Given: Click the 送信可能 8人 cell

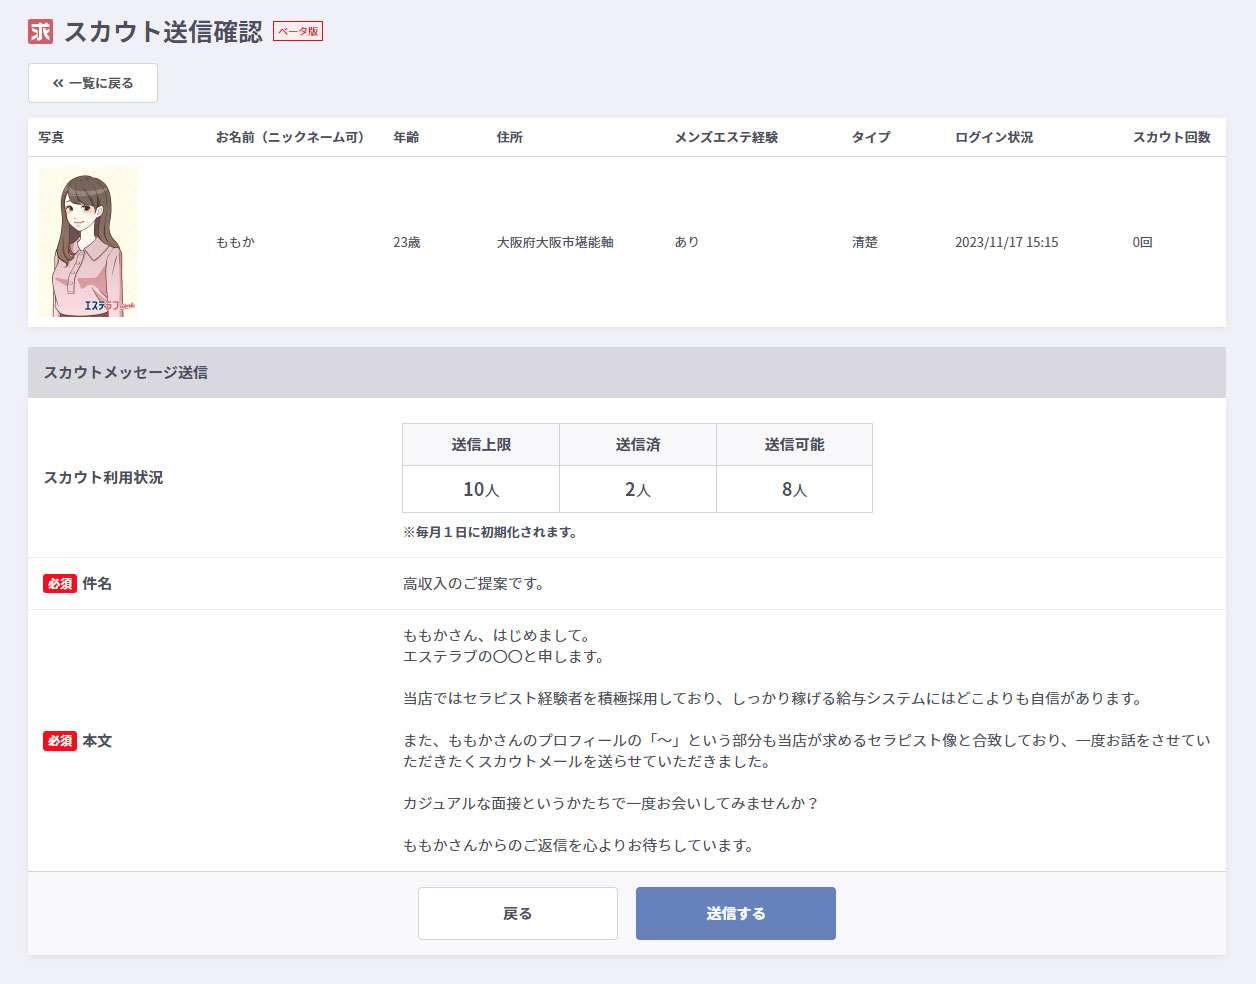Looking at the screenshot, I should (x=794, y=489).
